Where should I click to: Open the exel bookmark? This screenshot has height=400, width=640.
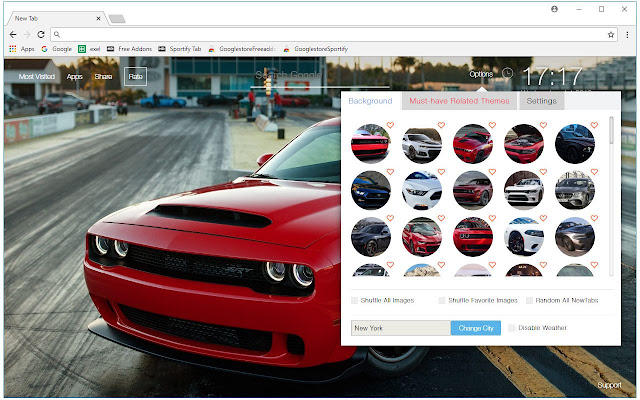[89, 49]
